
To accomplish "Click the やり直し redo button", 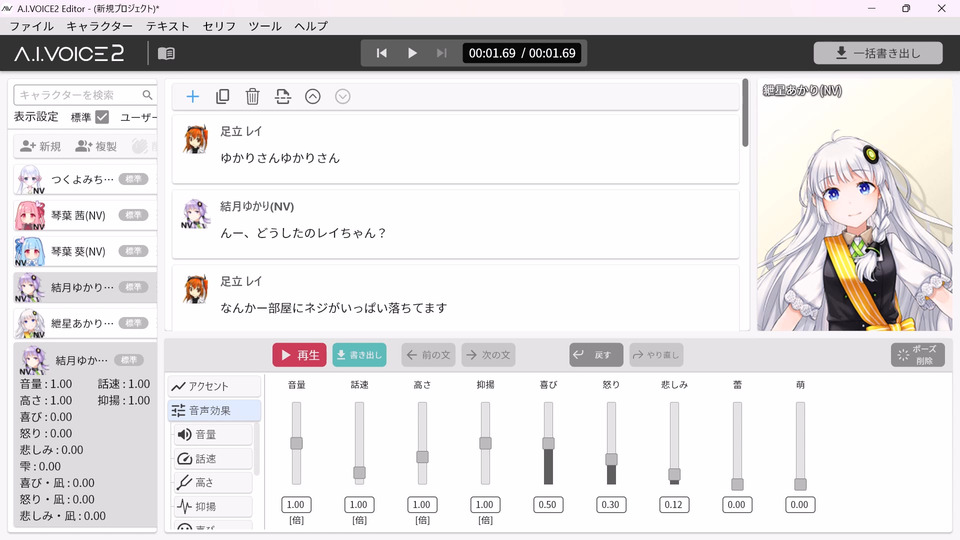I will point(656,355).
